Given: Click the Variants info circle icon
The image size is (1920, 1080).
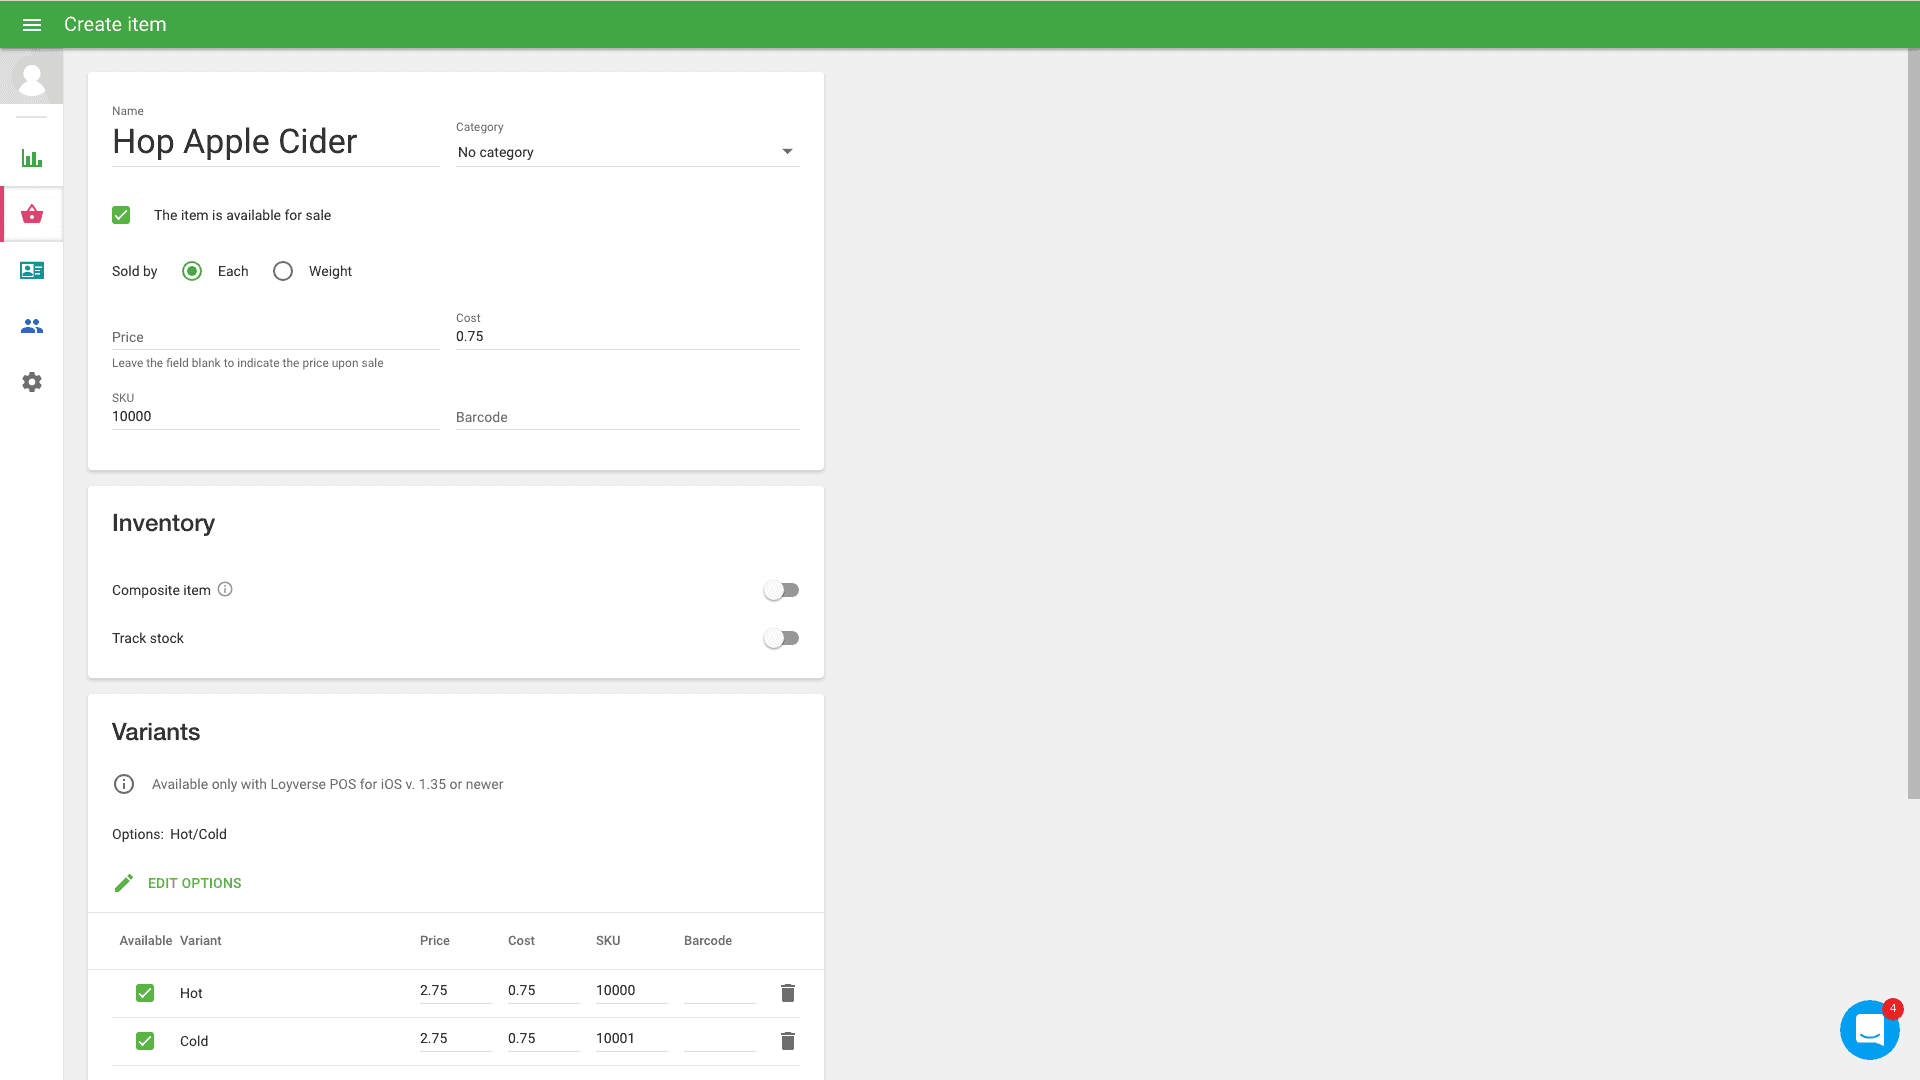Looking at the screenshot, I should pos(124,784).
